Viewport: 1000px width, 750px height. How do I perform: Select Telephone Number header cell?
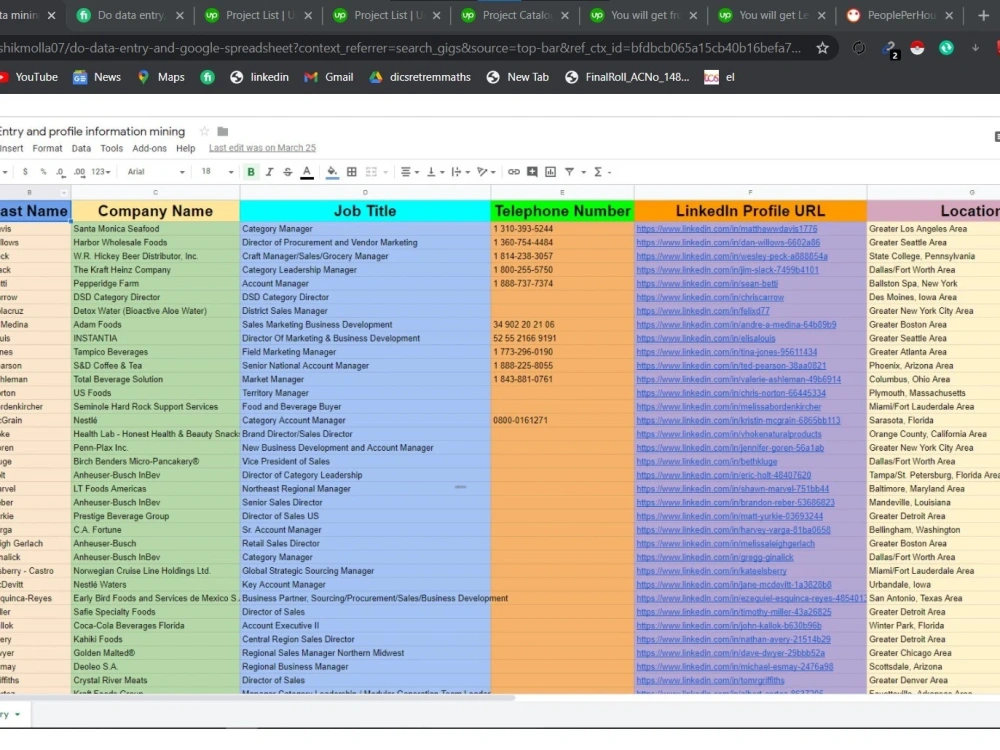click(x=562, y=211)
